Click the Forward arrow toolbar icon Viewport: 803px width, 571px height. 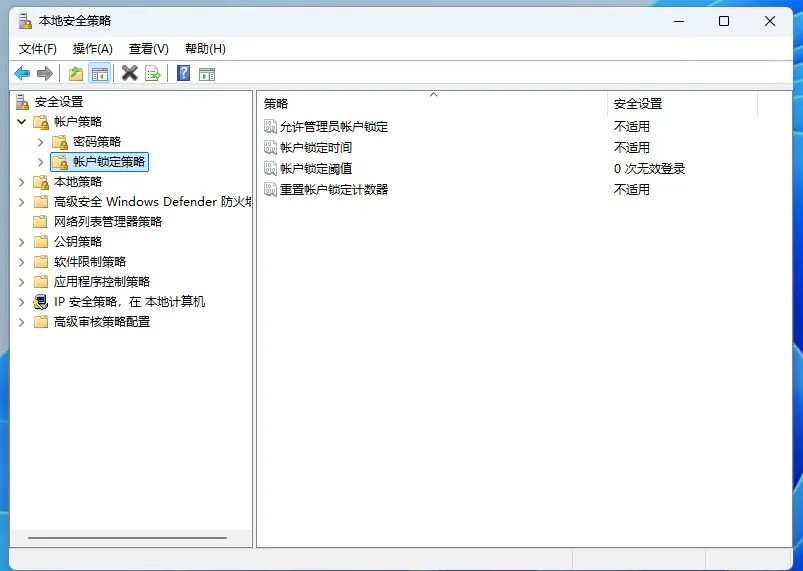(x=44, y=73)
